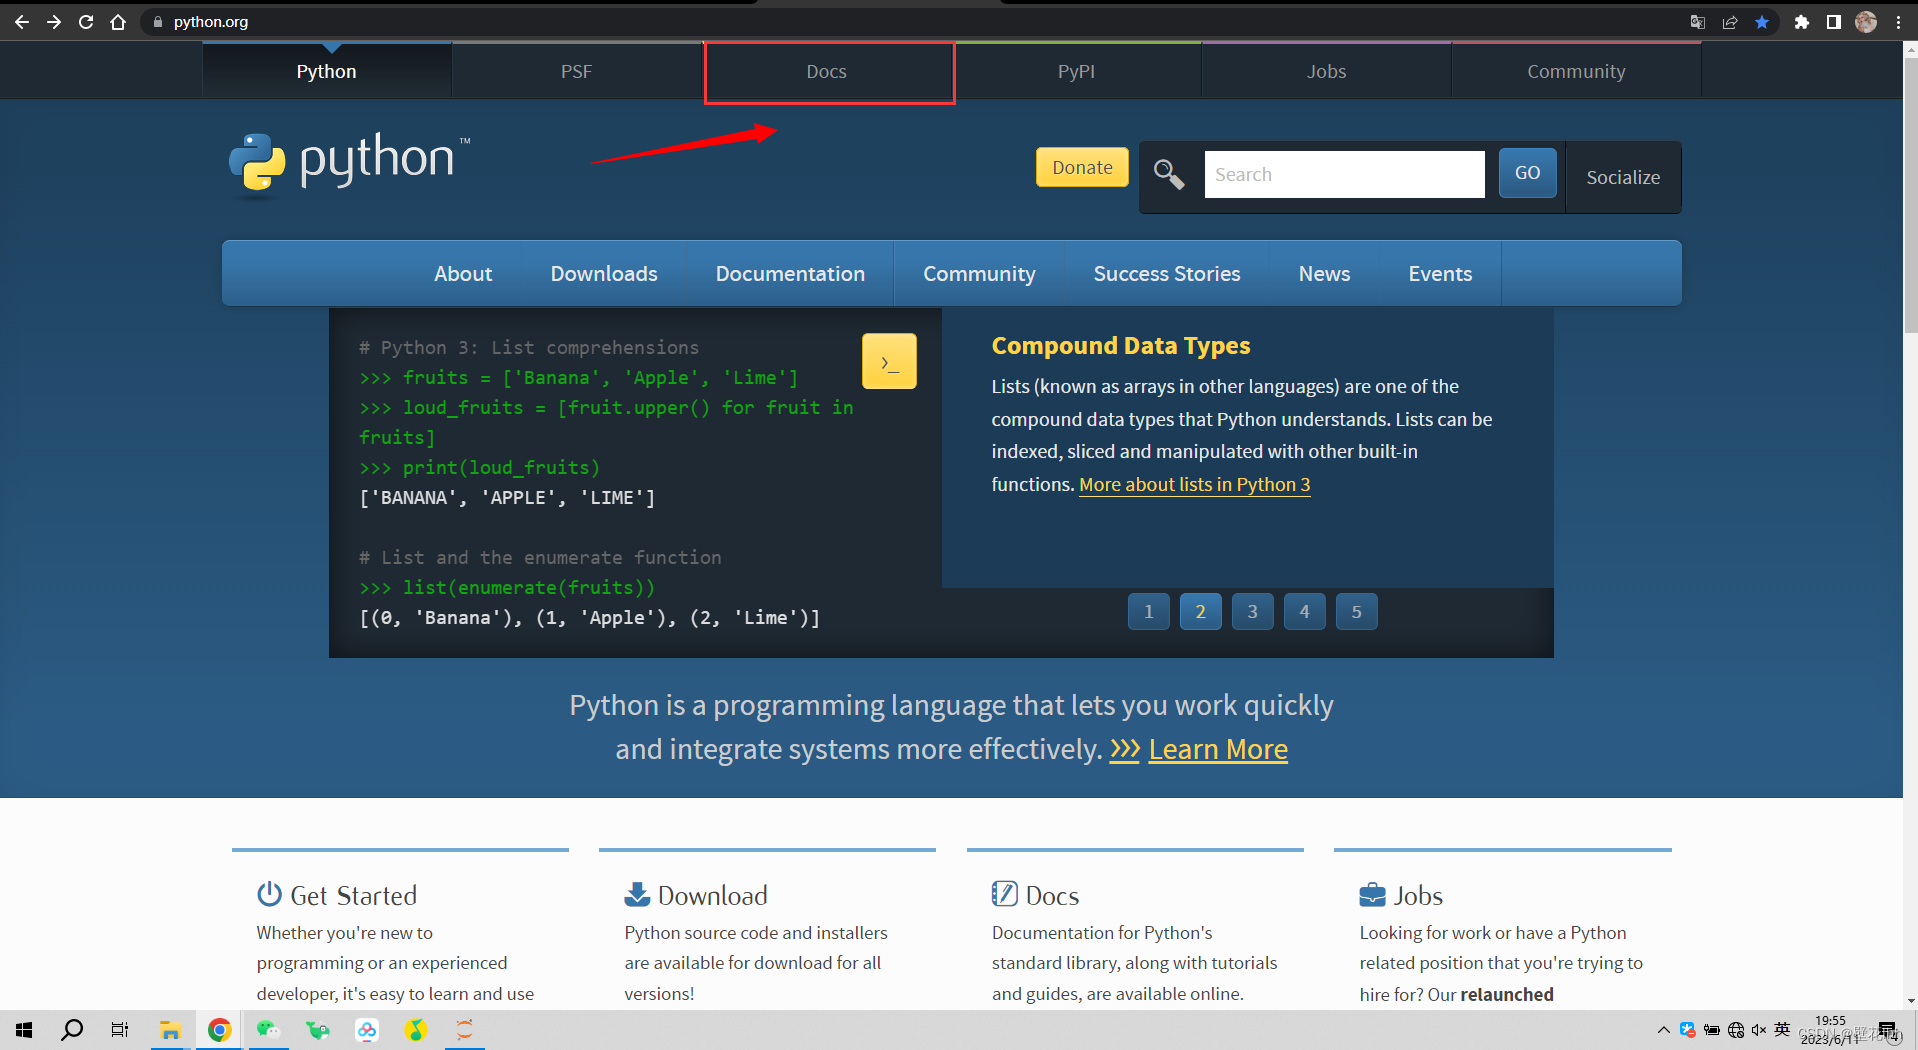This screenshot has height=1050, width=1918.
Task: Open WeChat from the taskbar
Action: (267, 1030)
